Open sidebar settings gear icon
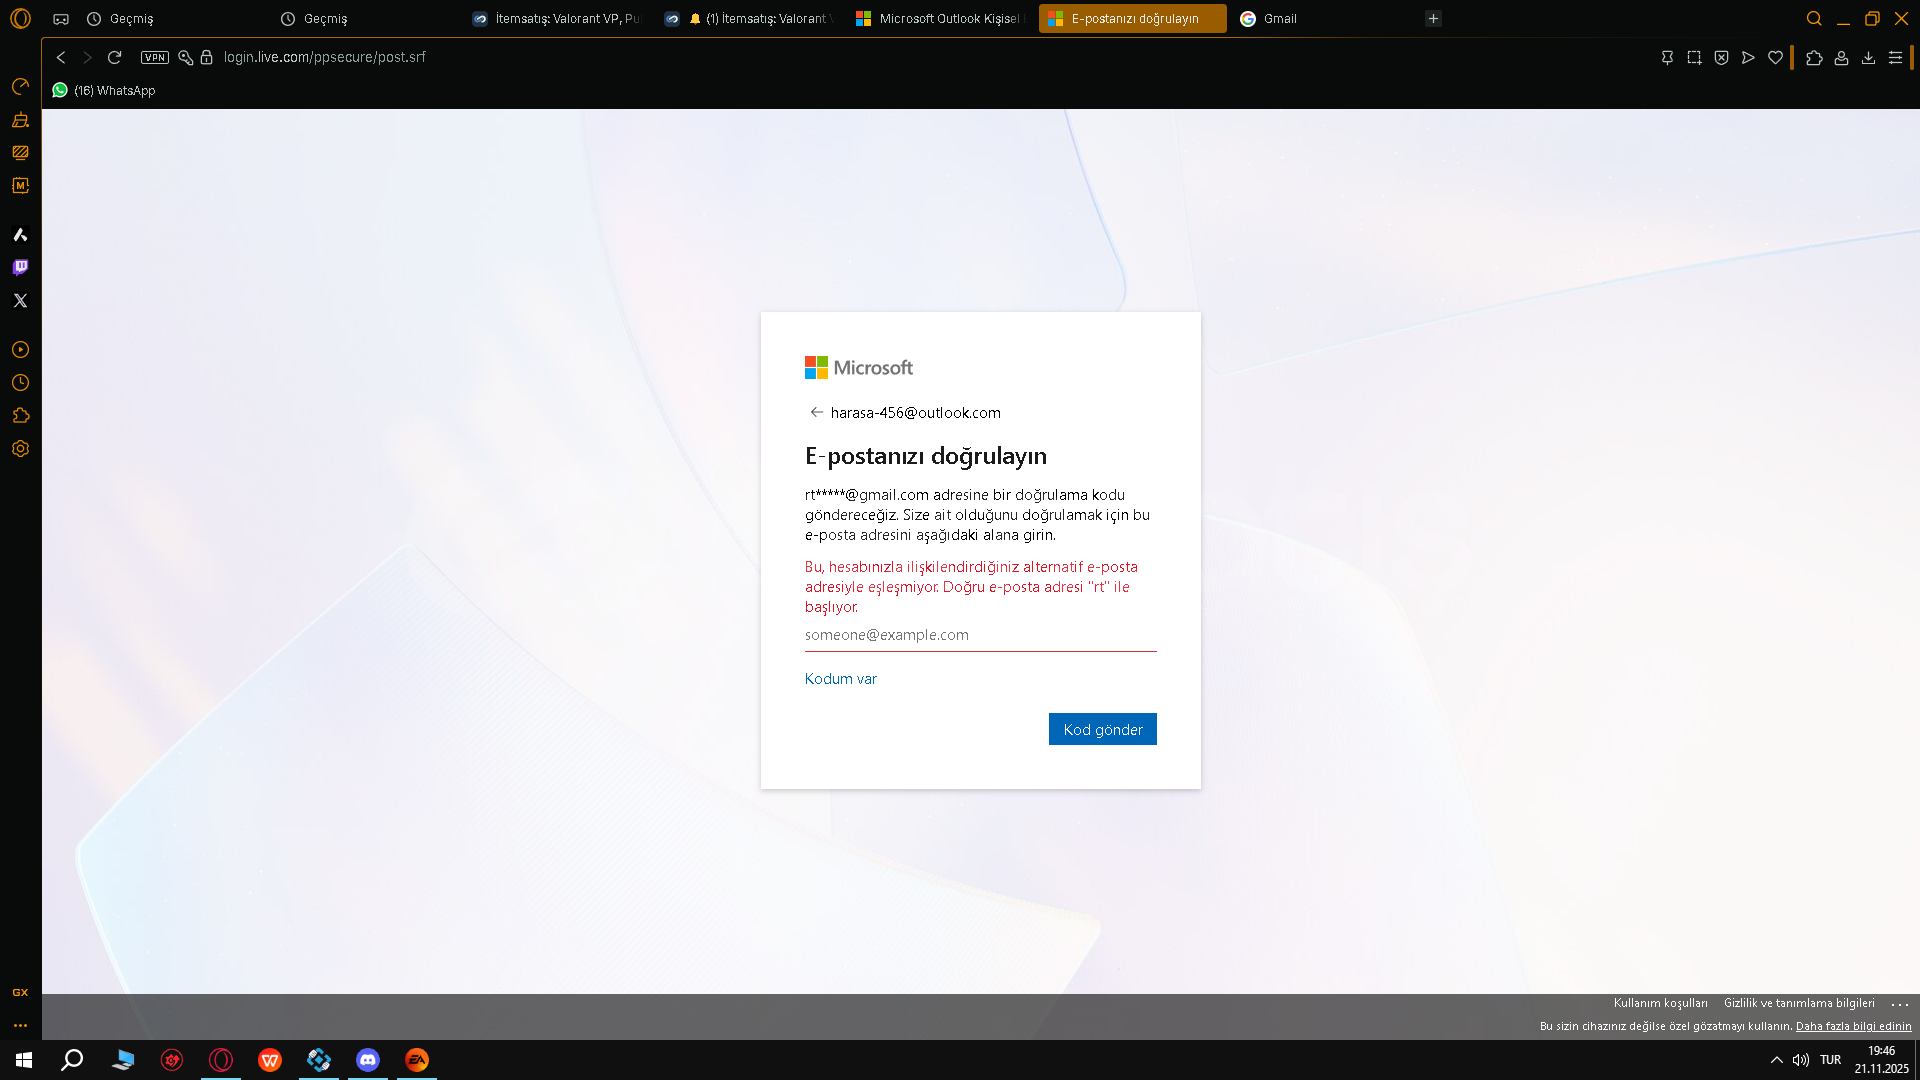 point(20,449)
